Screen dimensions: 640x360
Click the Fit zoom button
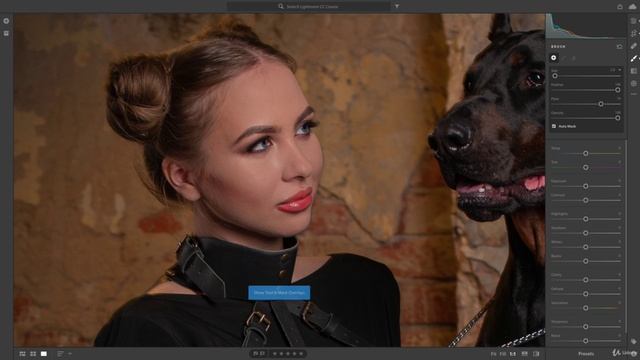point(493,354)
